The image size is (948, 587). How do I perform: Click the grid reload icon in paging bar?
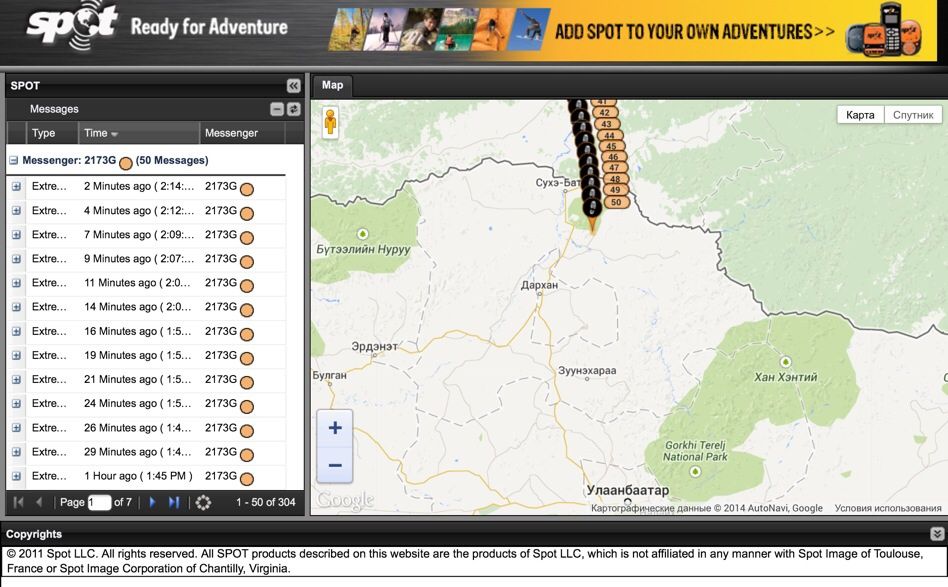pos(203,502)
